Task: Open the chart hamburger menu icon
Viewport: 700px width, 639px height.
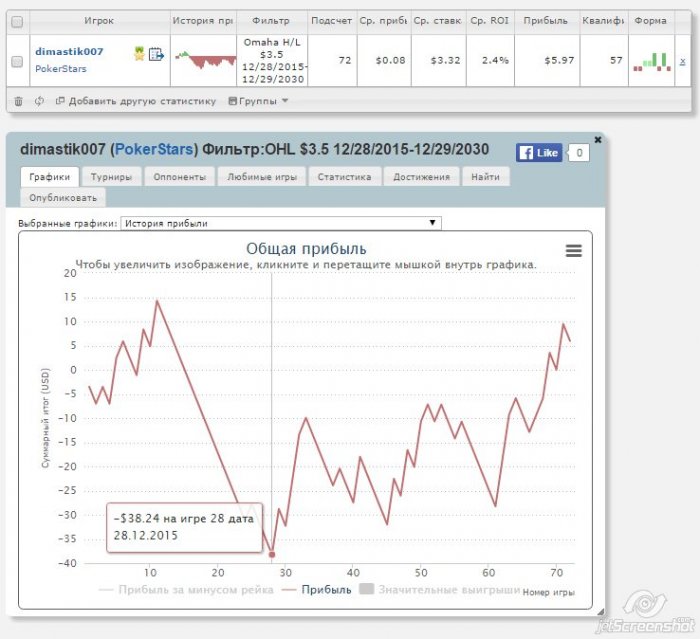Action: click(574, 251)
